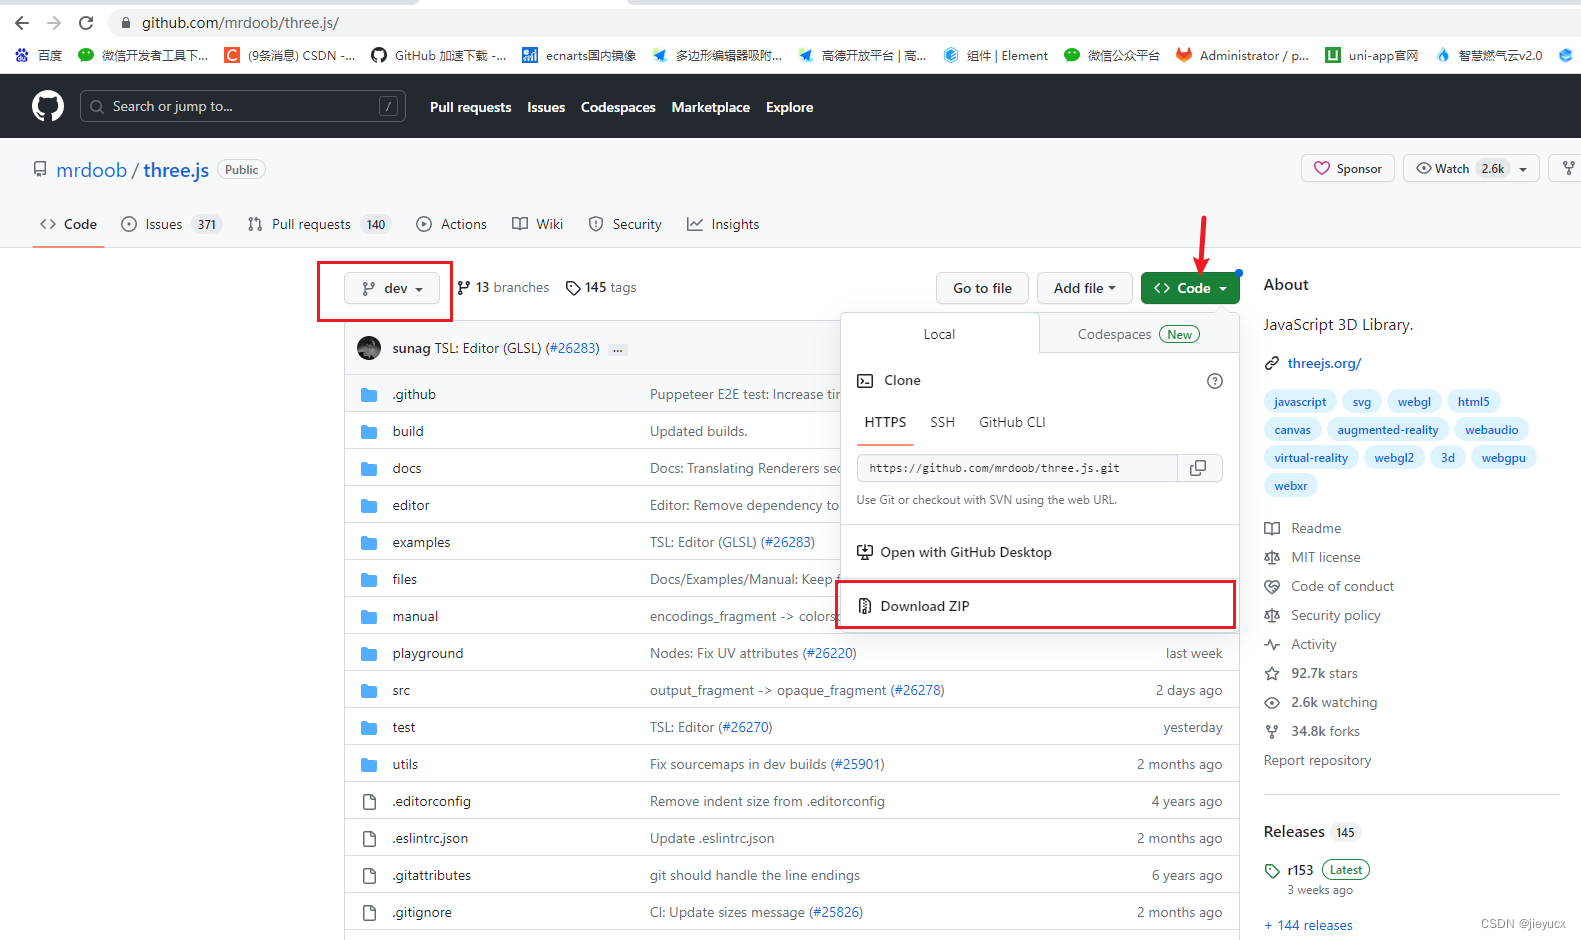Click the Search or jump to field
Screen dimensions: 1581x940
pyautogui.click(x=242, y=106)
